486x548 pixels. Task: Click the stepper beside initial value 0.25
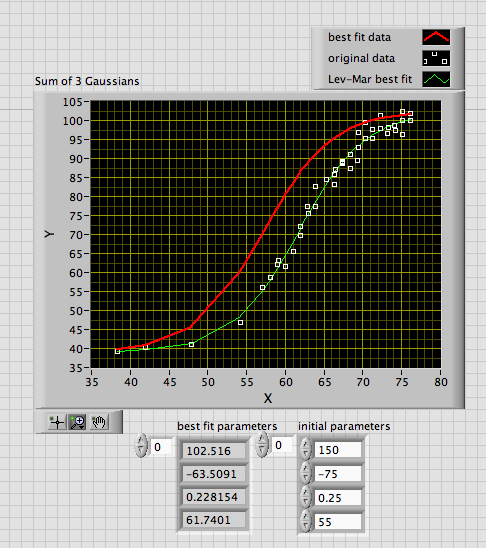(306, 497)
